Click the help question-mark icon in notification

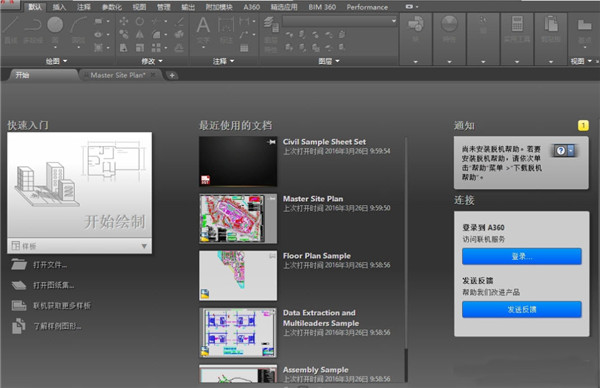561,150
